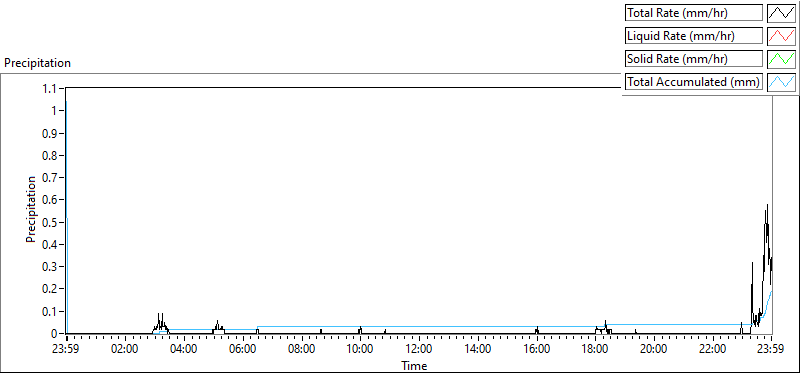Select the Total Rate (mm/hr) legend label
Image resolution: width=800 pixels, height=373 pixels.
click(693, 13)
